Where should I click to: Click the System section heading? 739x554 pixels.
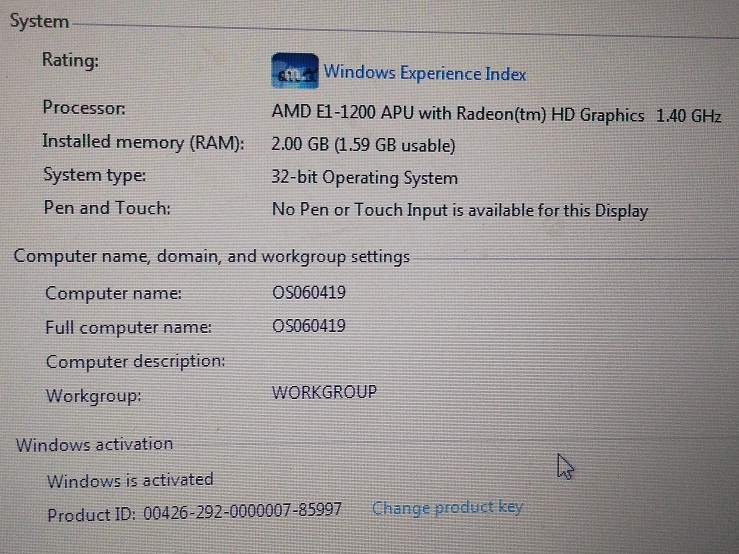tap(40, 21)
